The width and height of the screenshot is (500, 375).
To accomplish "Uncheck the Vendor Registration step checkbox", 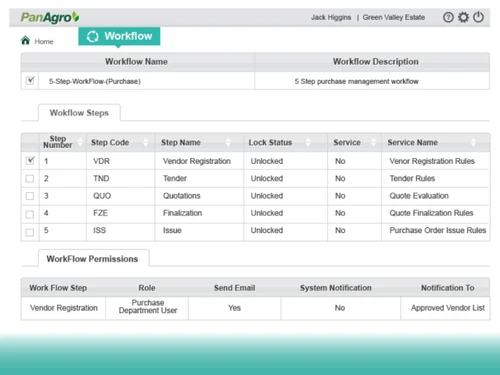I will tap(30, 161).
